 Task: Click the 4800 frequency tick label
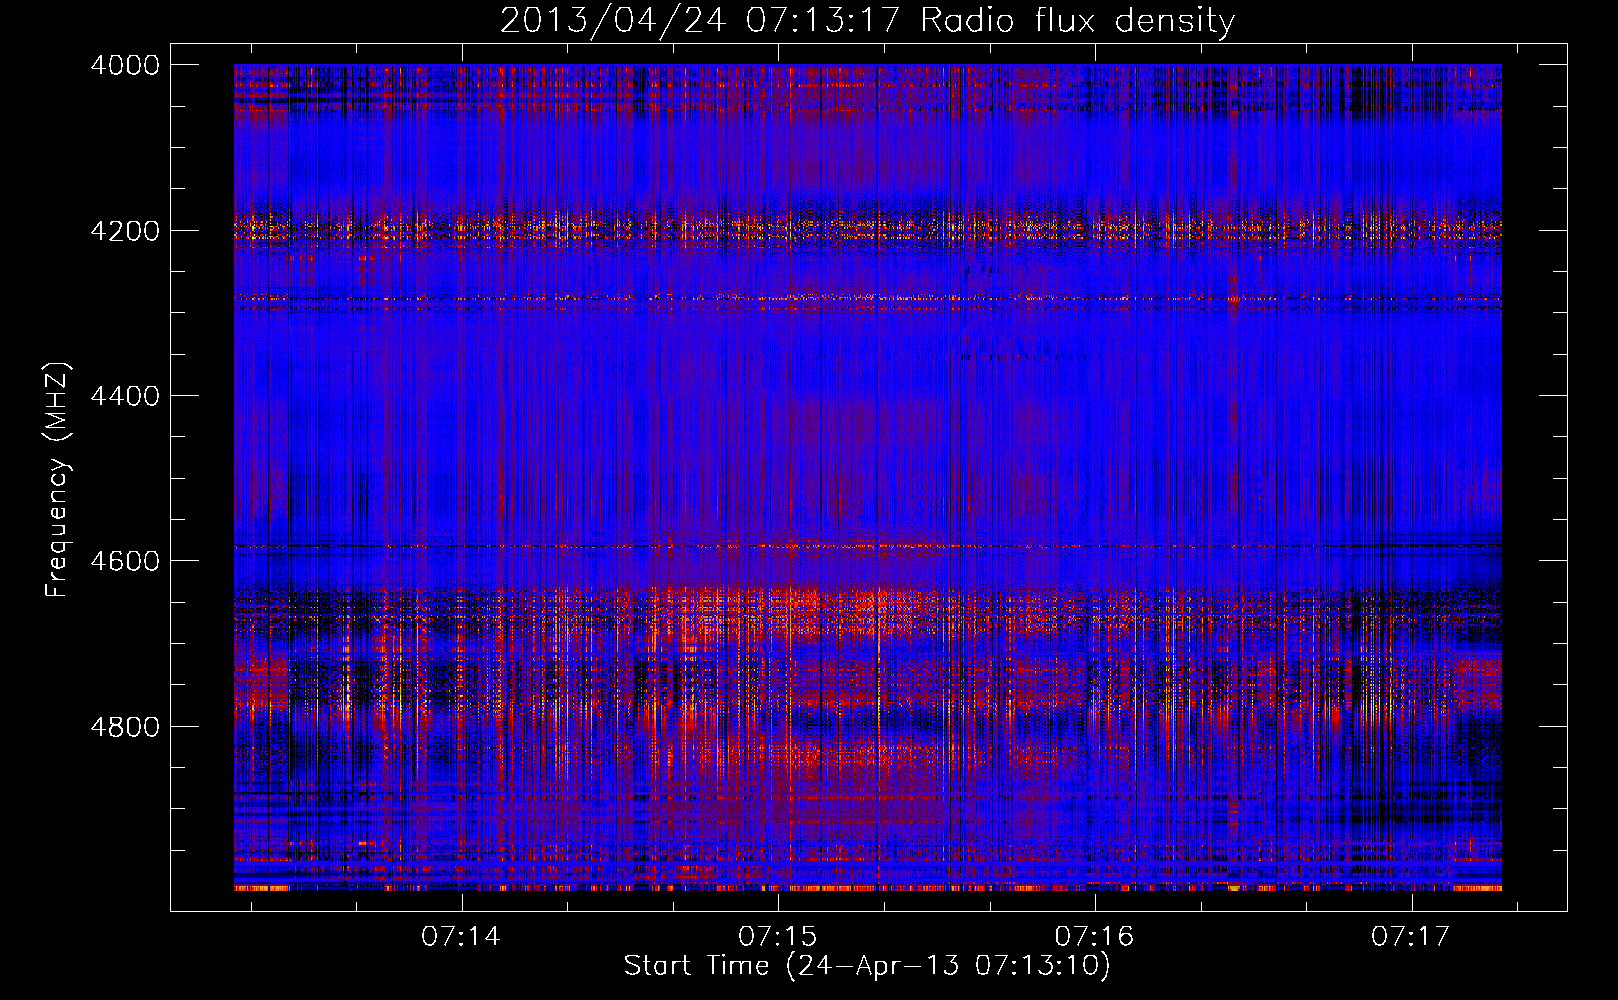click(125, 727)
